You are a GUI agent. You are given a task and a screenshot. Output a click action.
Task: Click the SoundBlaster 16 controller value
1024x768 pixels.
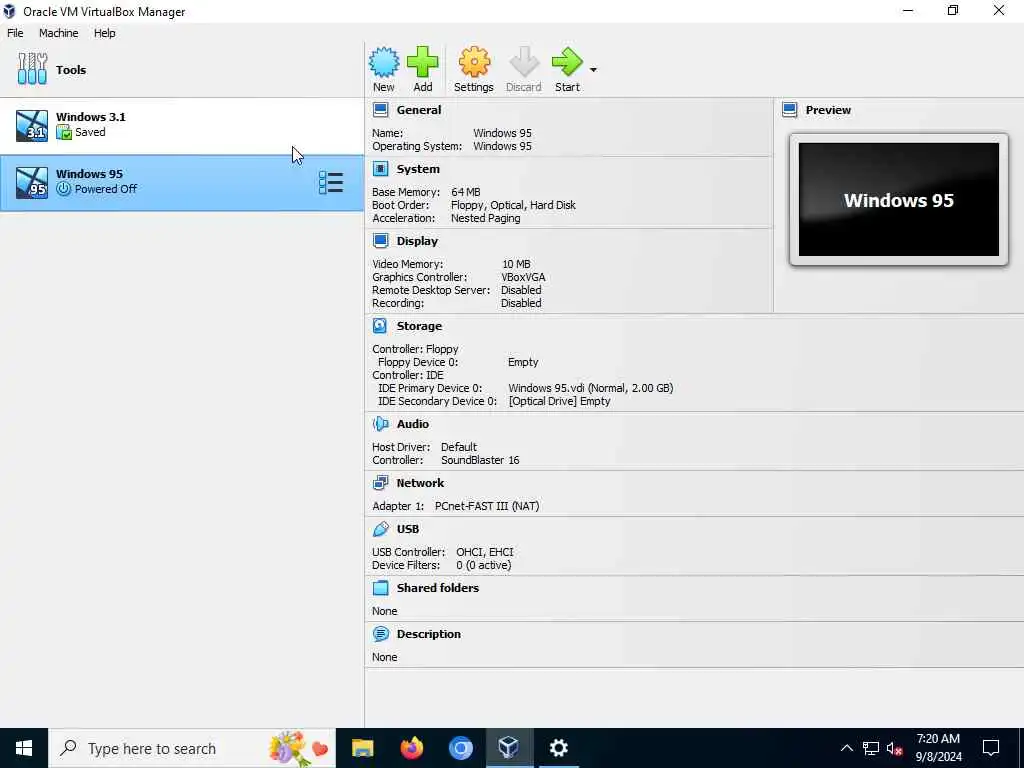(x=480, y=460)
